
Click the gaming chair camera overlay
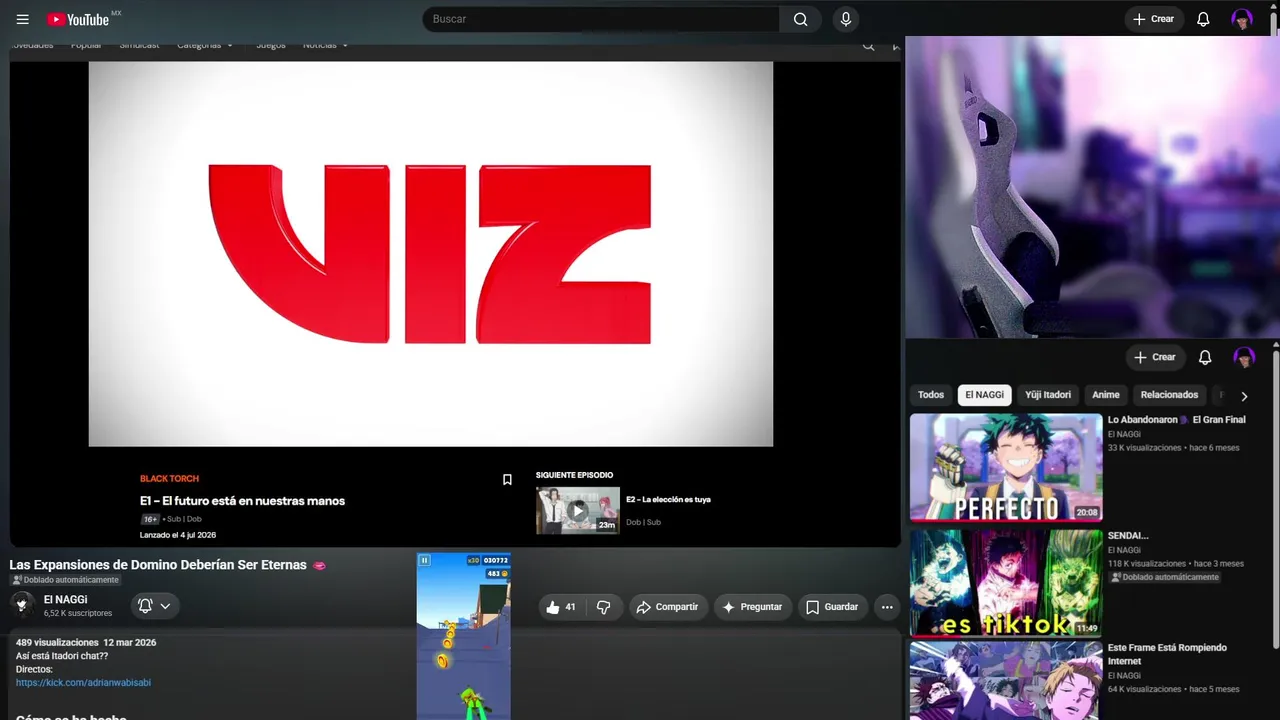(1093, 187)
